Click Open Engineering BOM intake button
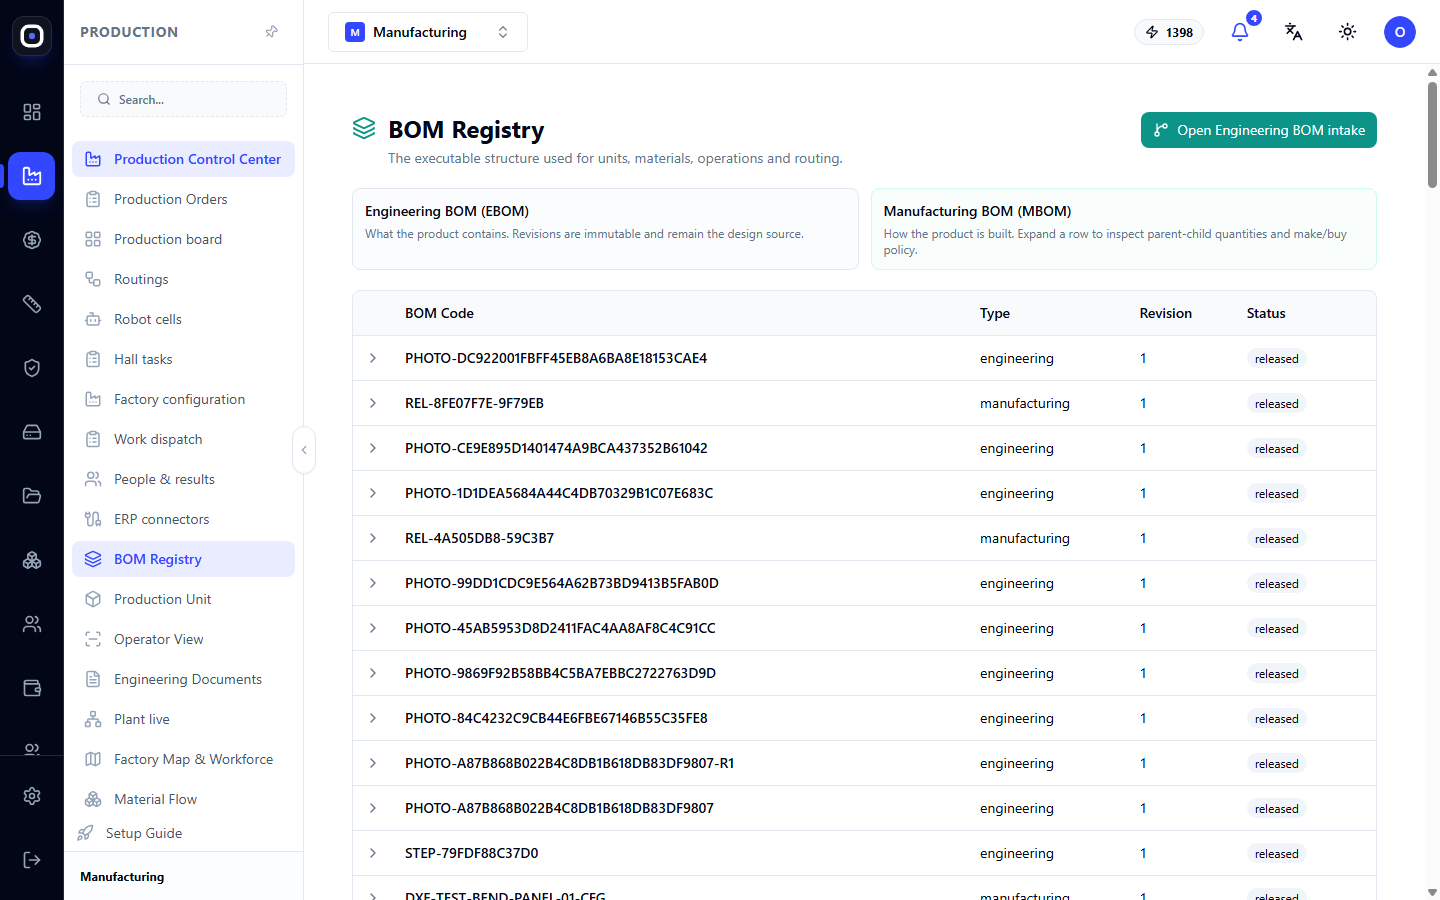The image size is (1440, 900). 1259,130
